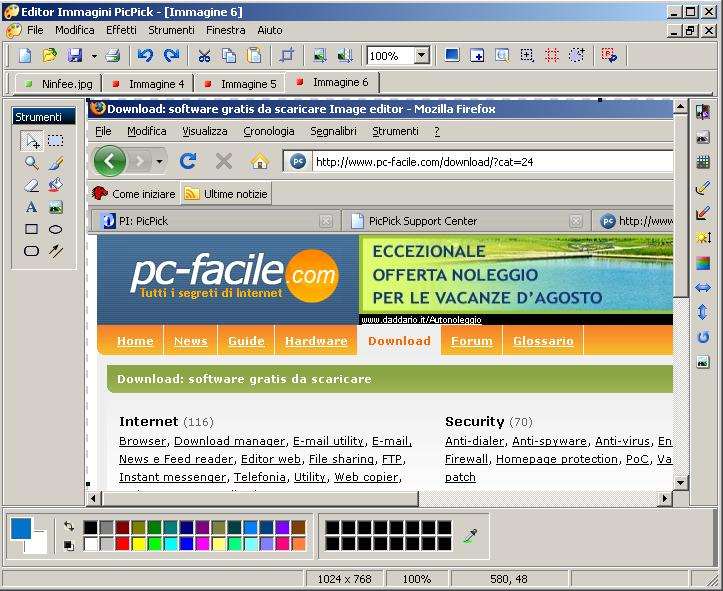
Task: Click the Undo arrow in toolbar
Action: coord(145,56)
